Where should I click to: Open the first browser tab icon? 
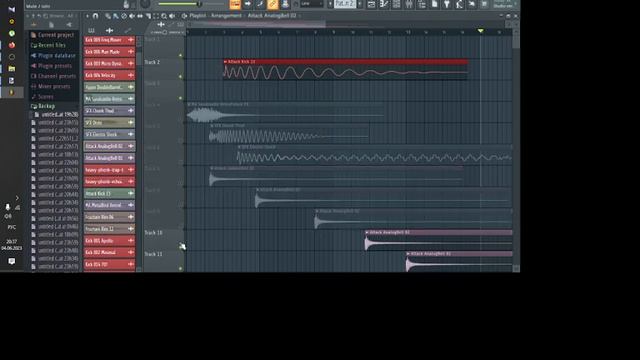[34, 25]
